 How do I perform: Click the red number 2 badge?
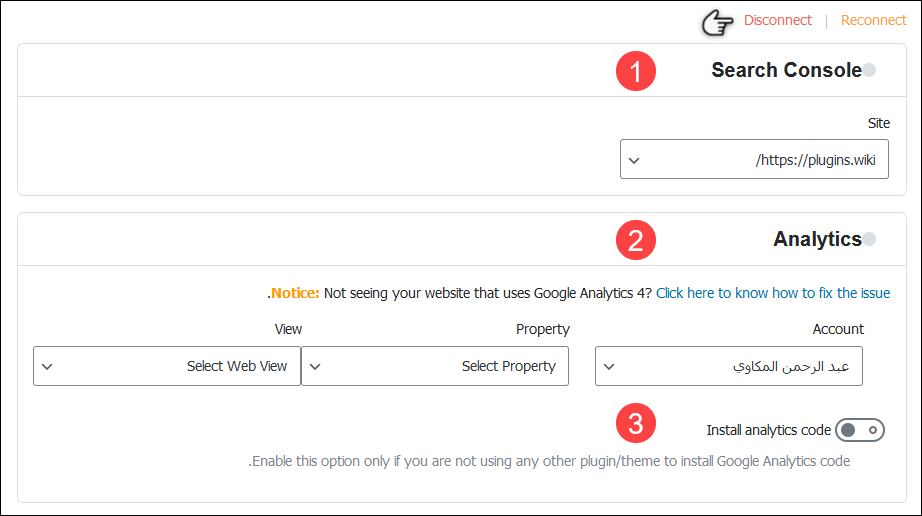tap(635, 240)
